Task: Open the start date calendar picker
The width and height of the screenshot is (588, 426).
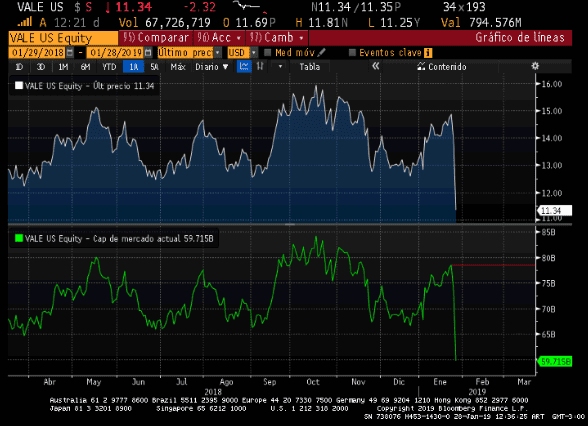Action: pyautogui.click(x=70, y=52)
